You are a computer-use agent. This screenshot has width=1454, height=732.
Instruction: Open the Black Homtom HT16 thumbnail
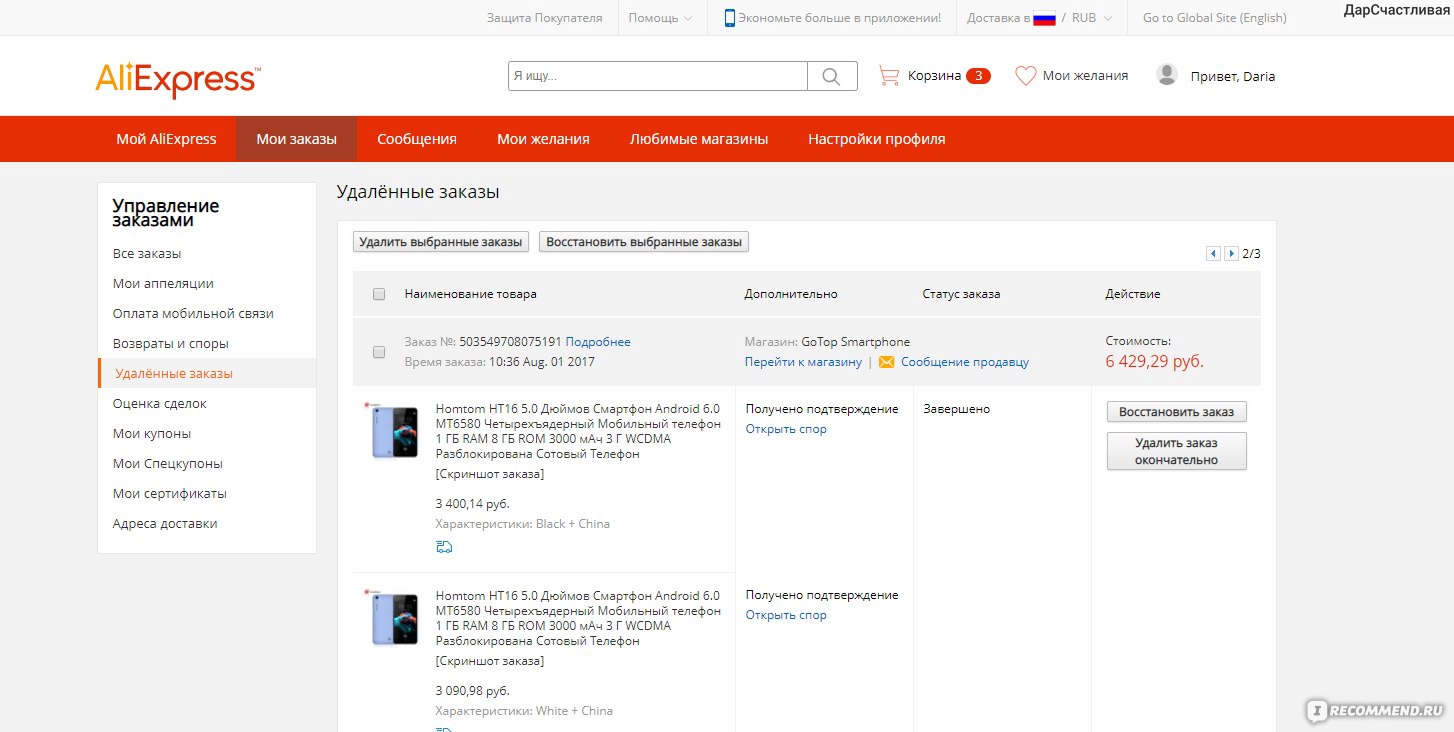[x=392, y=431]
